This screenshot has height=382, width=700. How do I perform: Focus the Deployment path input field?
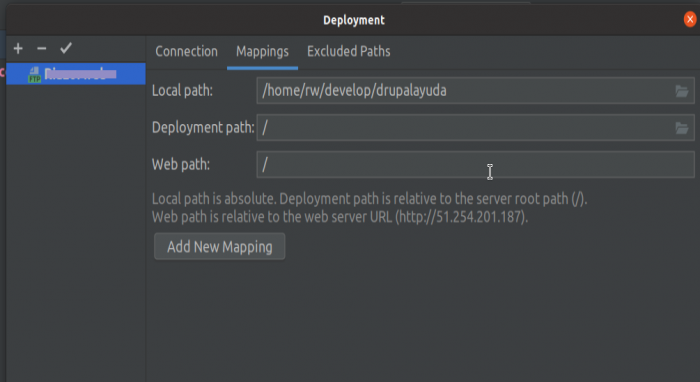click(x=475, y=128)
